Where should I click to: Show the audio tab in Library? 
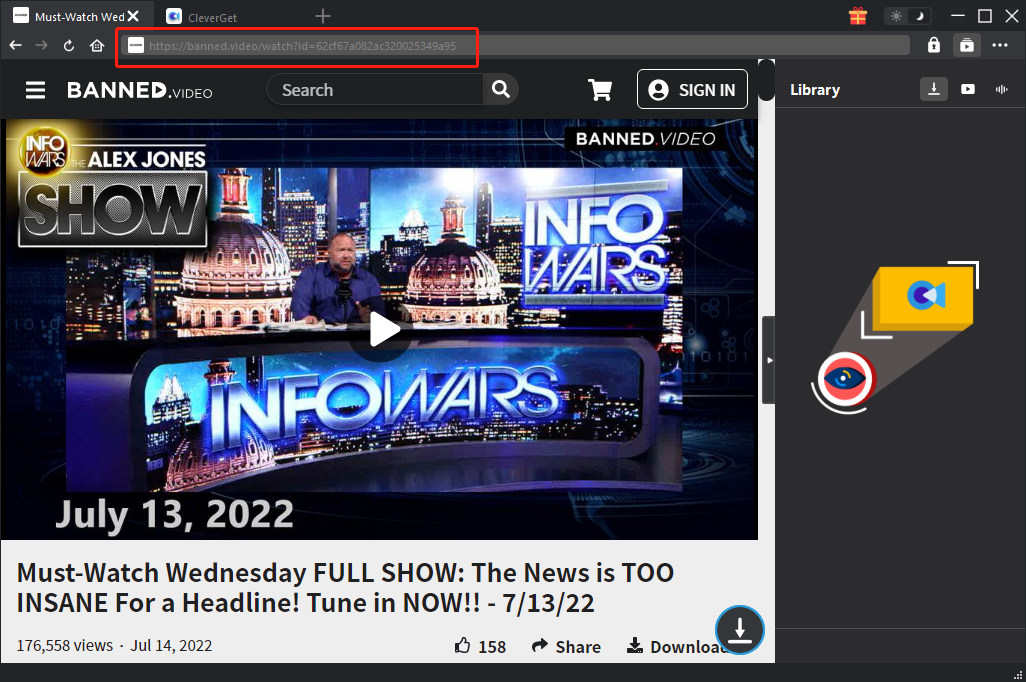tap(1000, 89)
